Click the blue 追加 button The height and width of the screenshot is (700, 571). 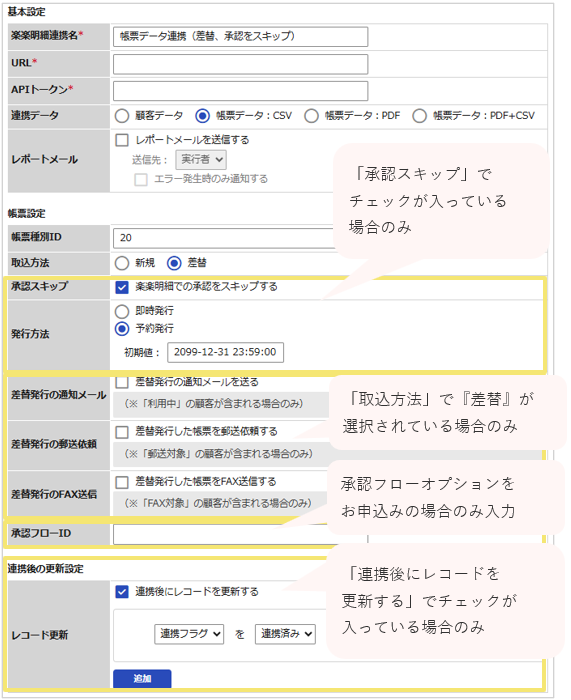tap(142, 679)
